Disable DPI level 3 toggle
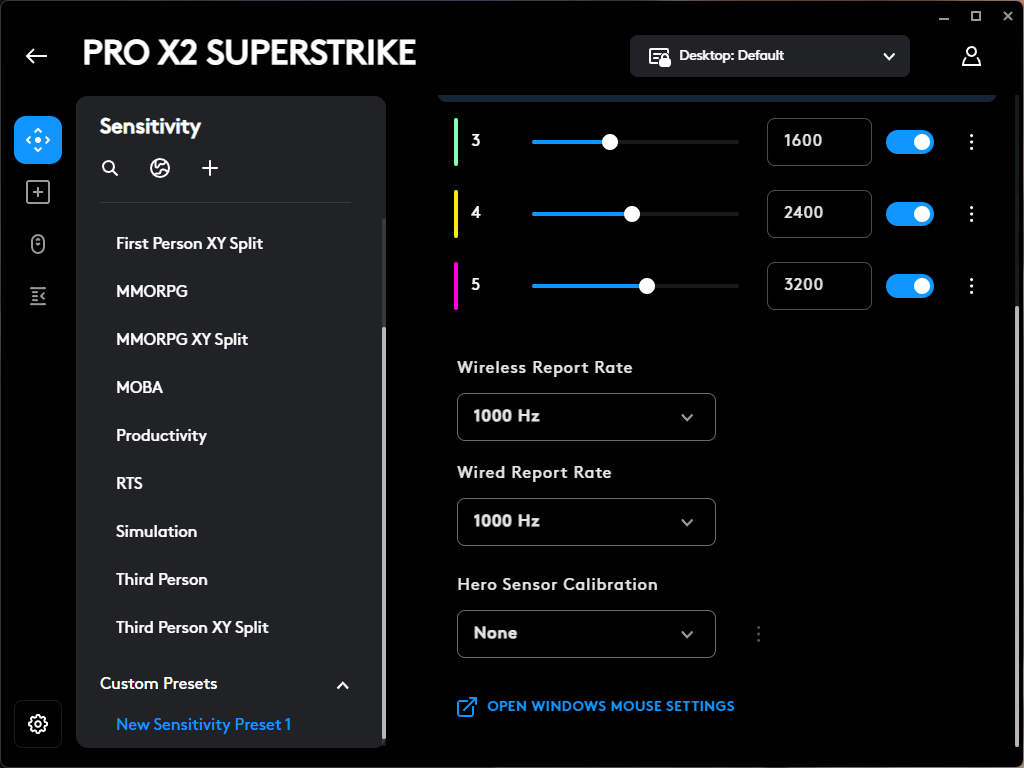This screenshot has width=1024, height=768. (910, 142)
